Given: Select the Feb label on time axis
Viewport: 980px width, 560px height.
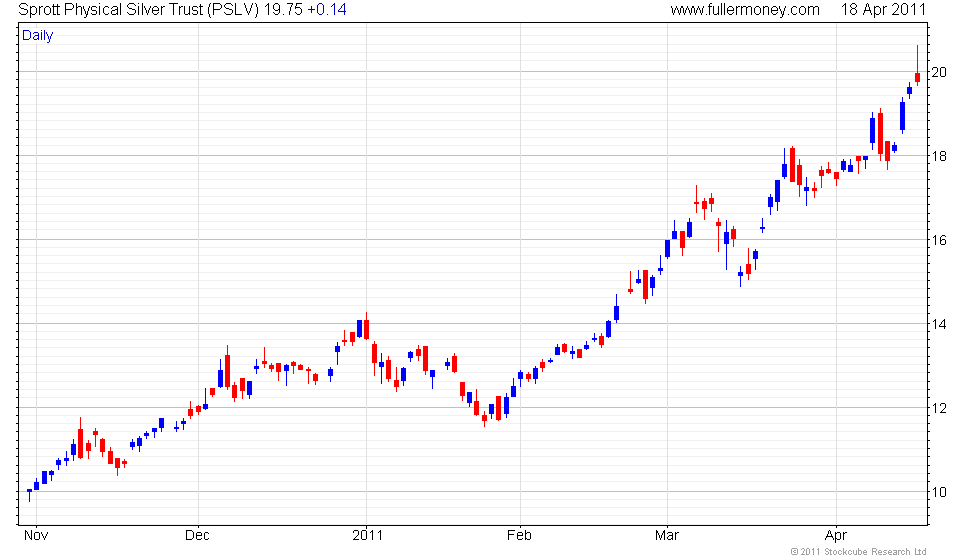Looking at the screenshot, I should click(519, 535).
